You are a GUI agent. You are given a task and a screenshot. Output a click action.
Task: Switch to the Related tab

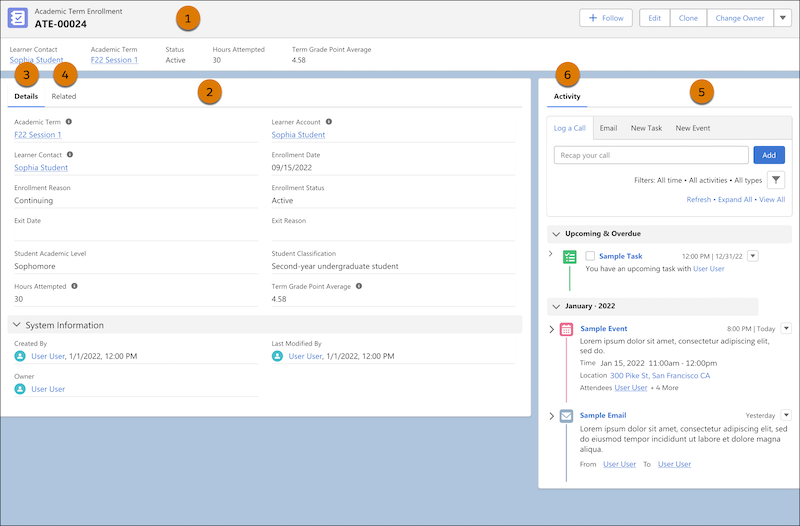pos(64,96)
